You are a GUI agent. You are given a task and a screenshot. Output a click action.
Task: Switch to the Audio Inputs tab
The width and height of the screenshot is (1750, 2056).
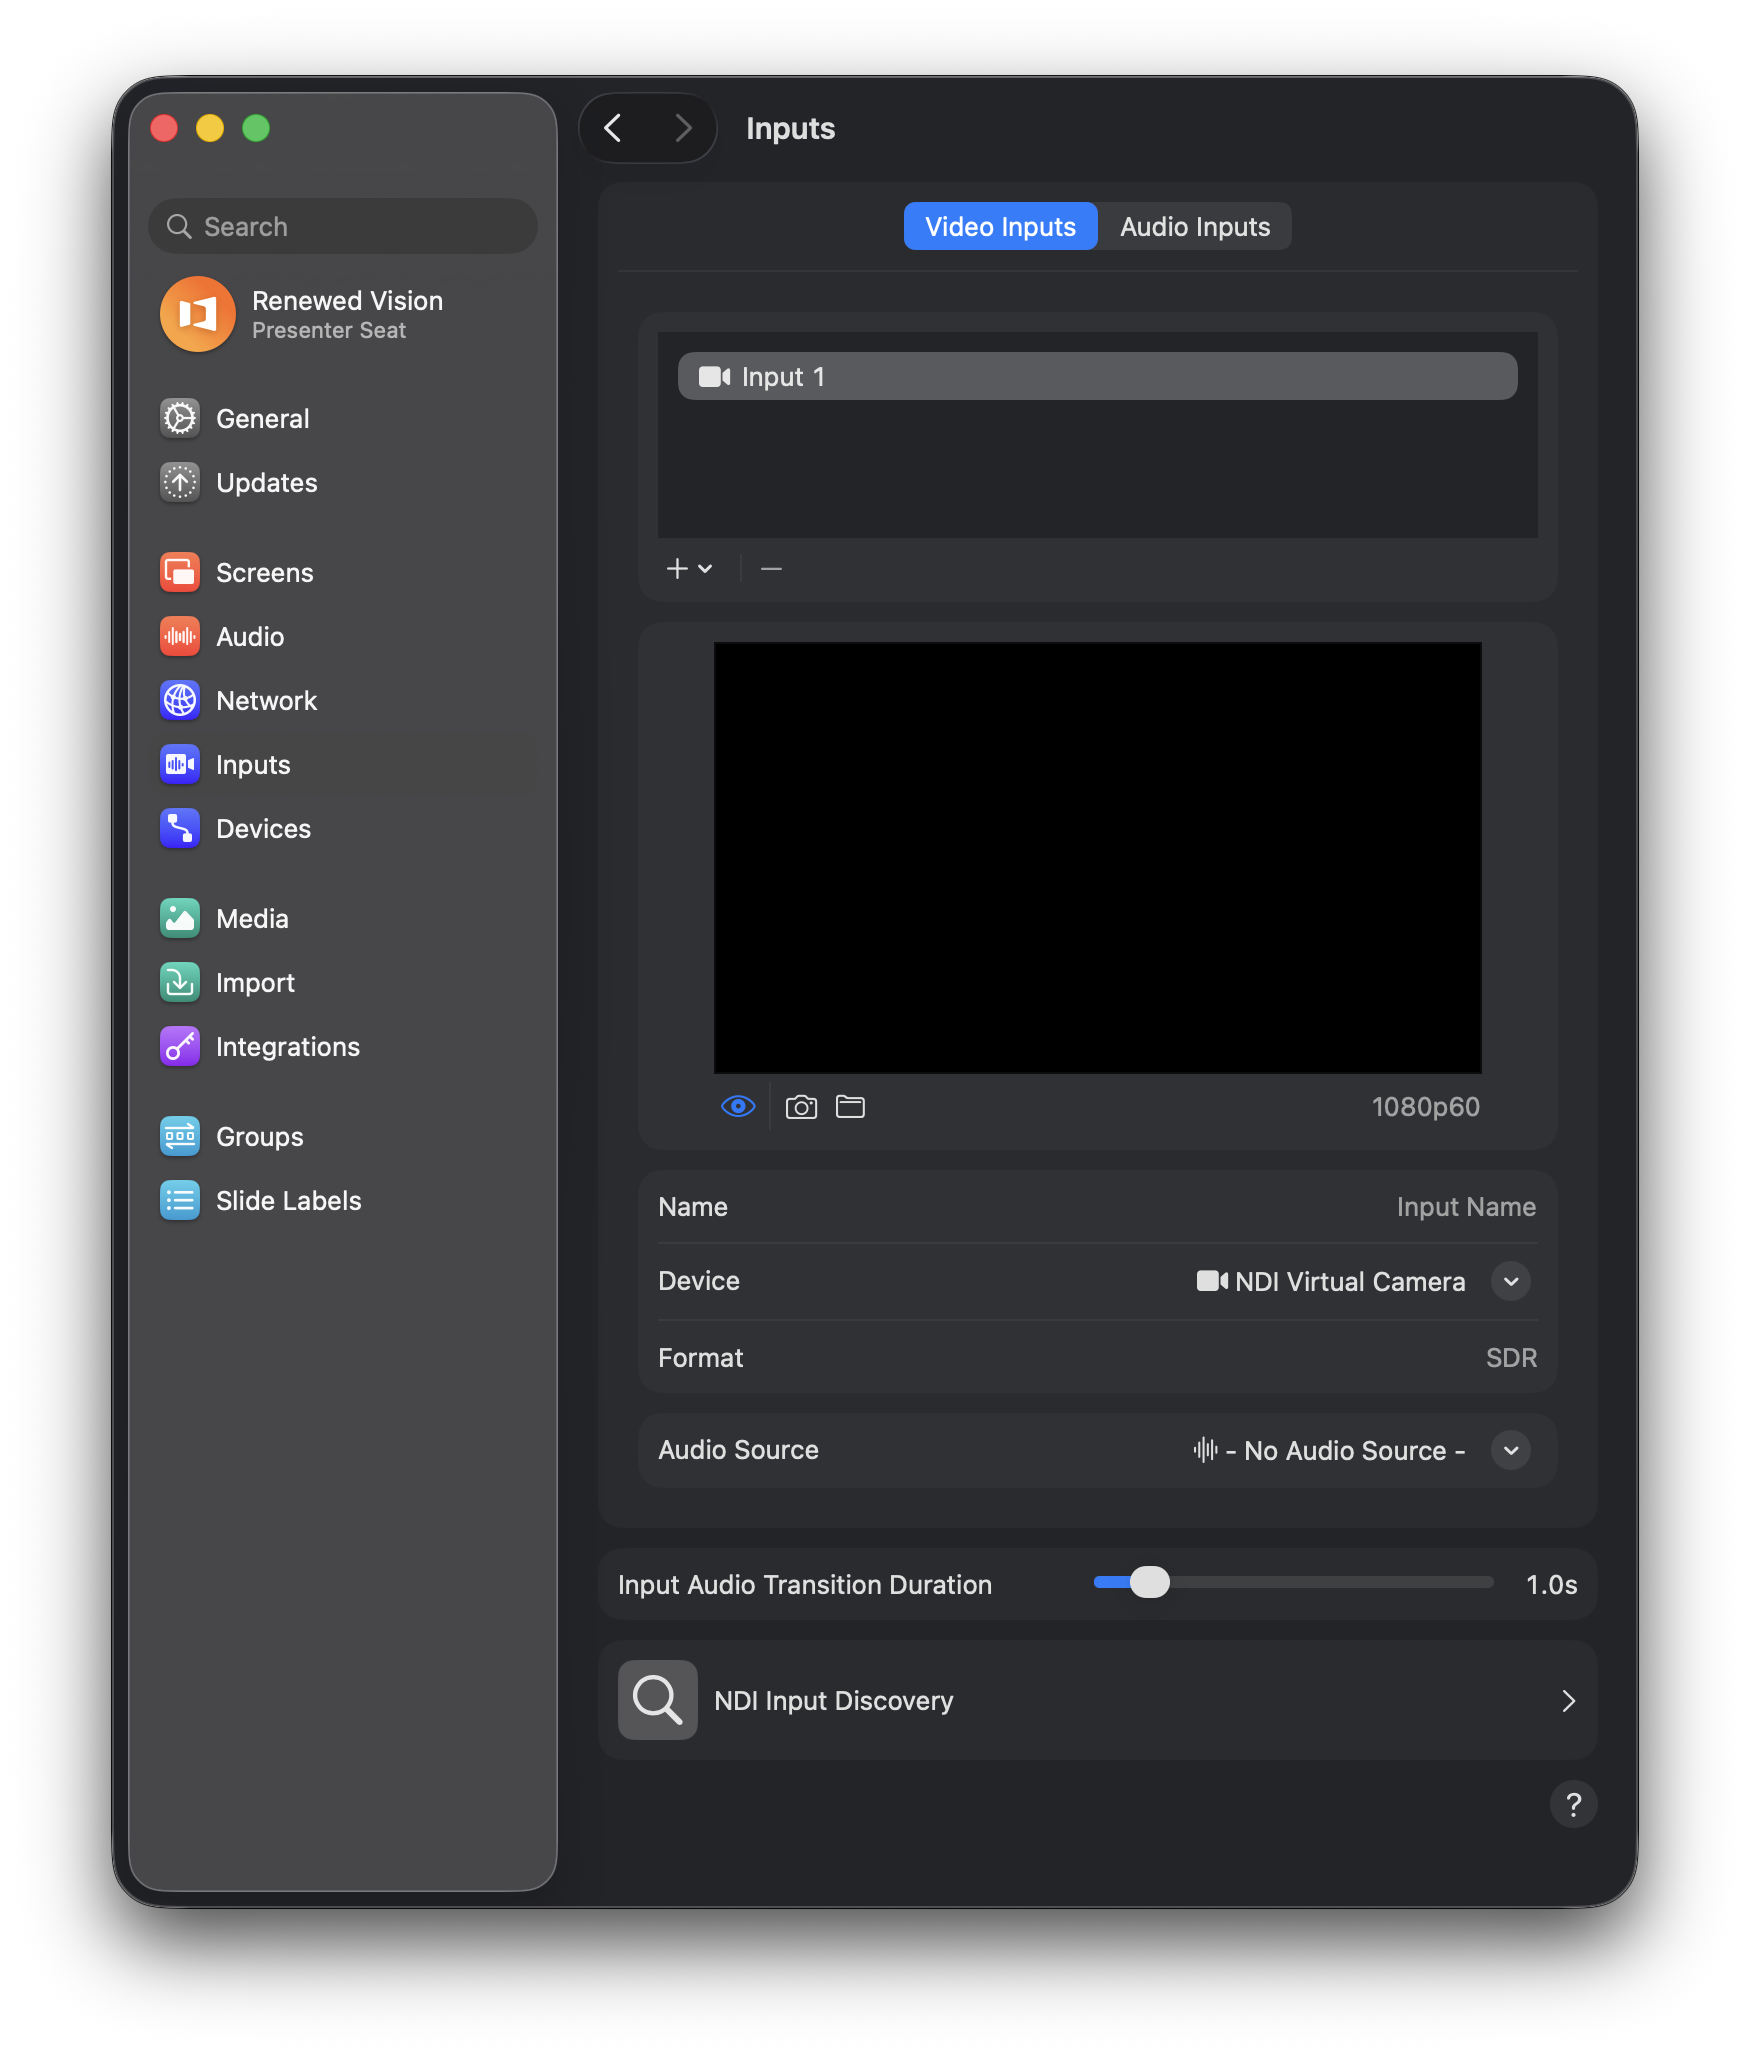point(1195,227)
